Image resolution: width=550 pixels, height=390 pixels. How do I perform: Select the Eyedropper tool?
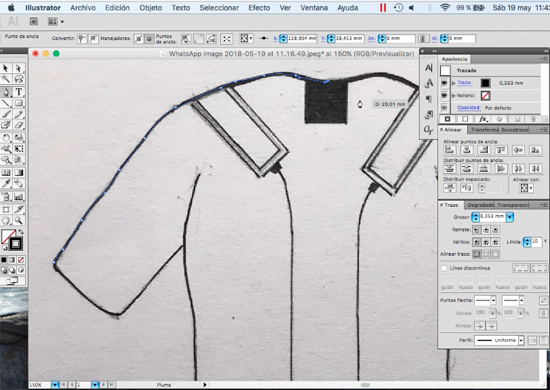coord(6,183)
